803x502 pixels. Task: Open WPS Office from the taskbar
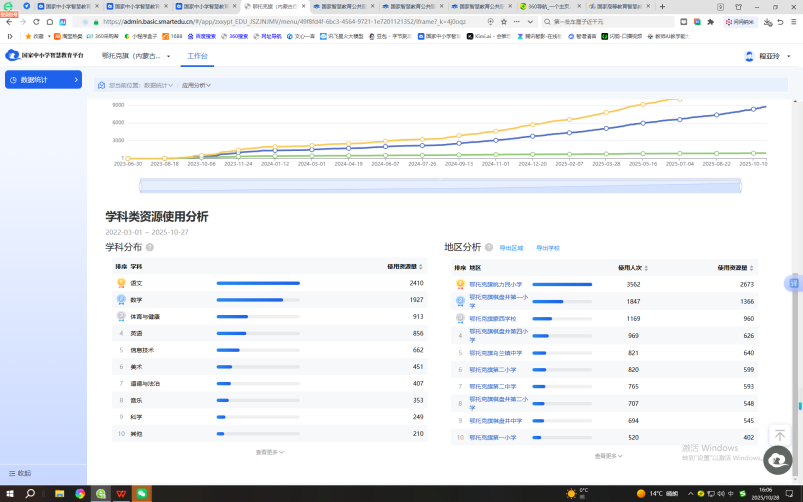click(x=121, y=493)
